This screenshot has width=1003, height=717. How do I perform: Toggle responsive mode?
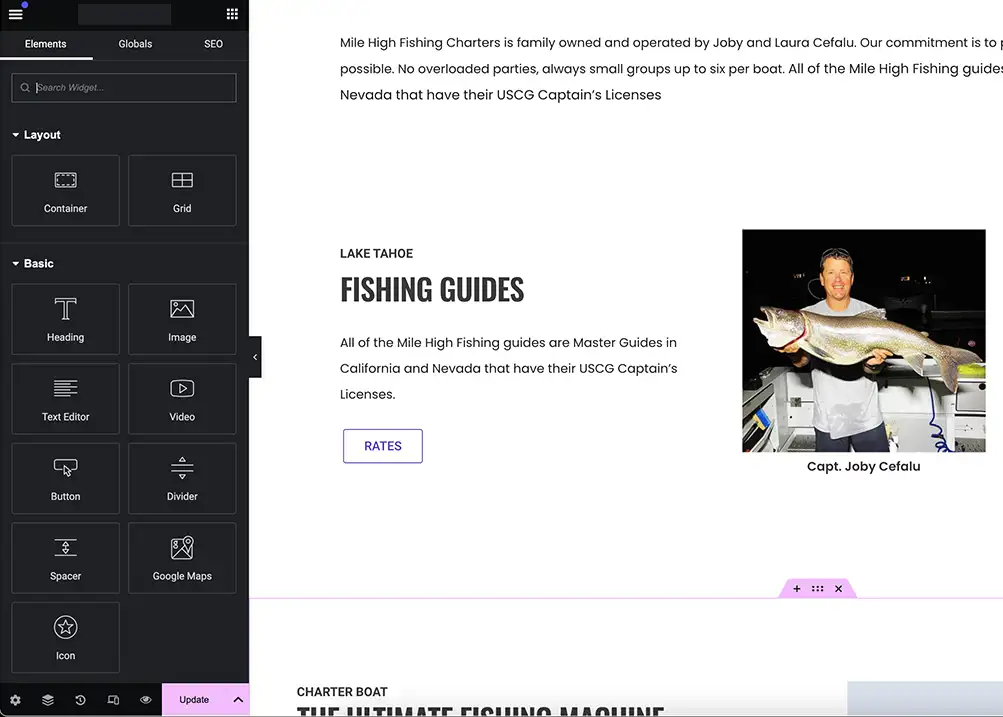click(113, 700)
